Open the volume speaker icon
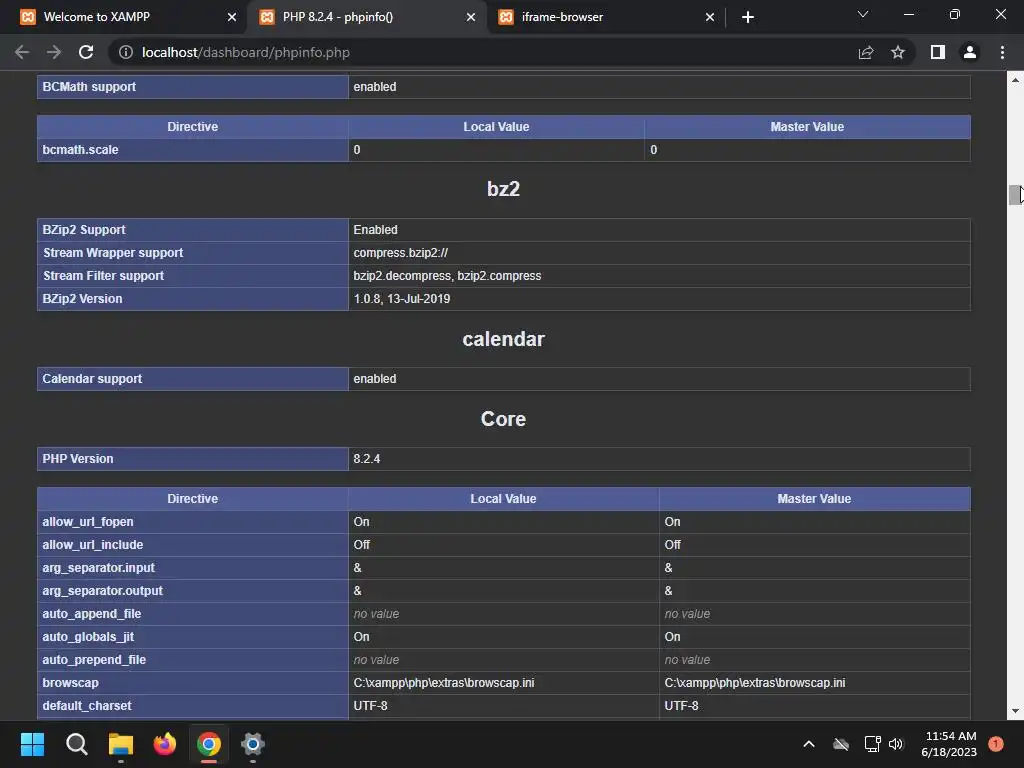The height and width of the screenshot is (768, 1024). (x=896, y=744)
